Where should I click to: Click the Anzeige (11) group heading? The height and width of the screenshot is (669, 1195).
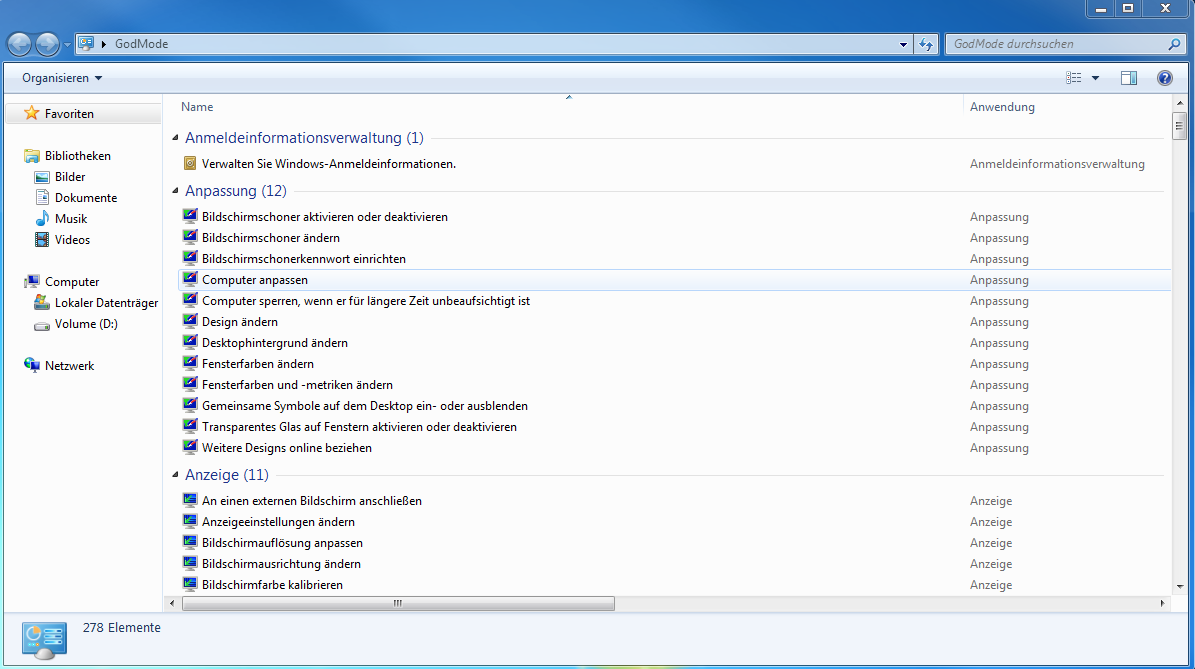[x=226, y=475]
